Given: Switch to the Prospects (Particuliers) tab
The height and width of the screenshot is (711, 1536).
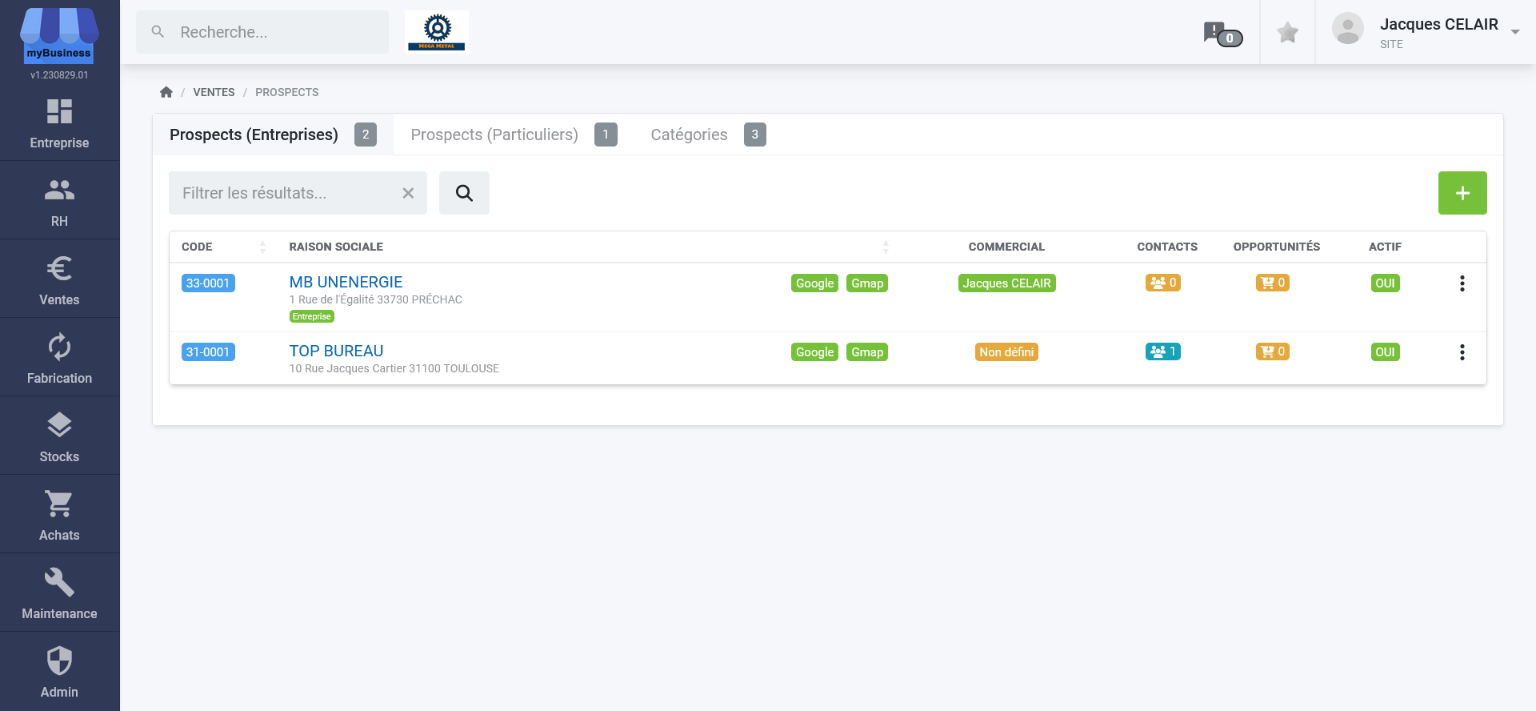Looking at the screenshot, I should pyautogui.click(x=514, y=135).
